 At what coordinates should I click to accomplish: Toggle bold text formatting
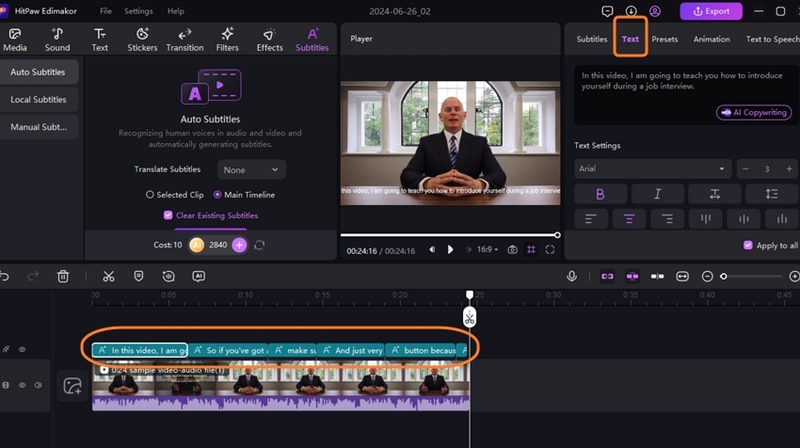click(x=601, y=194)
